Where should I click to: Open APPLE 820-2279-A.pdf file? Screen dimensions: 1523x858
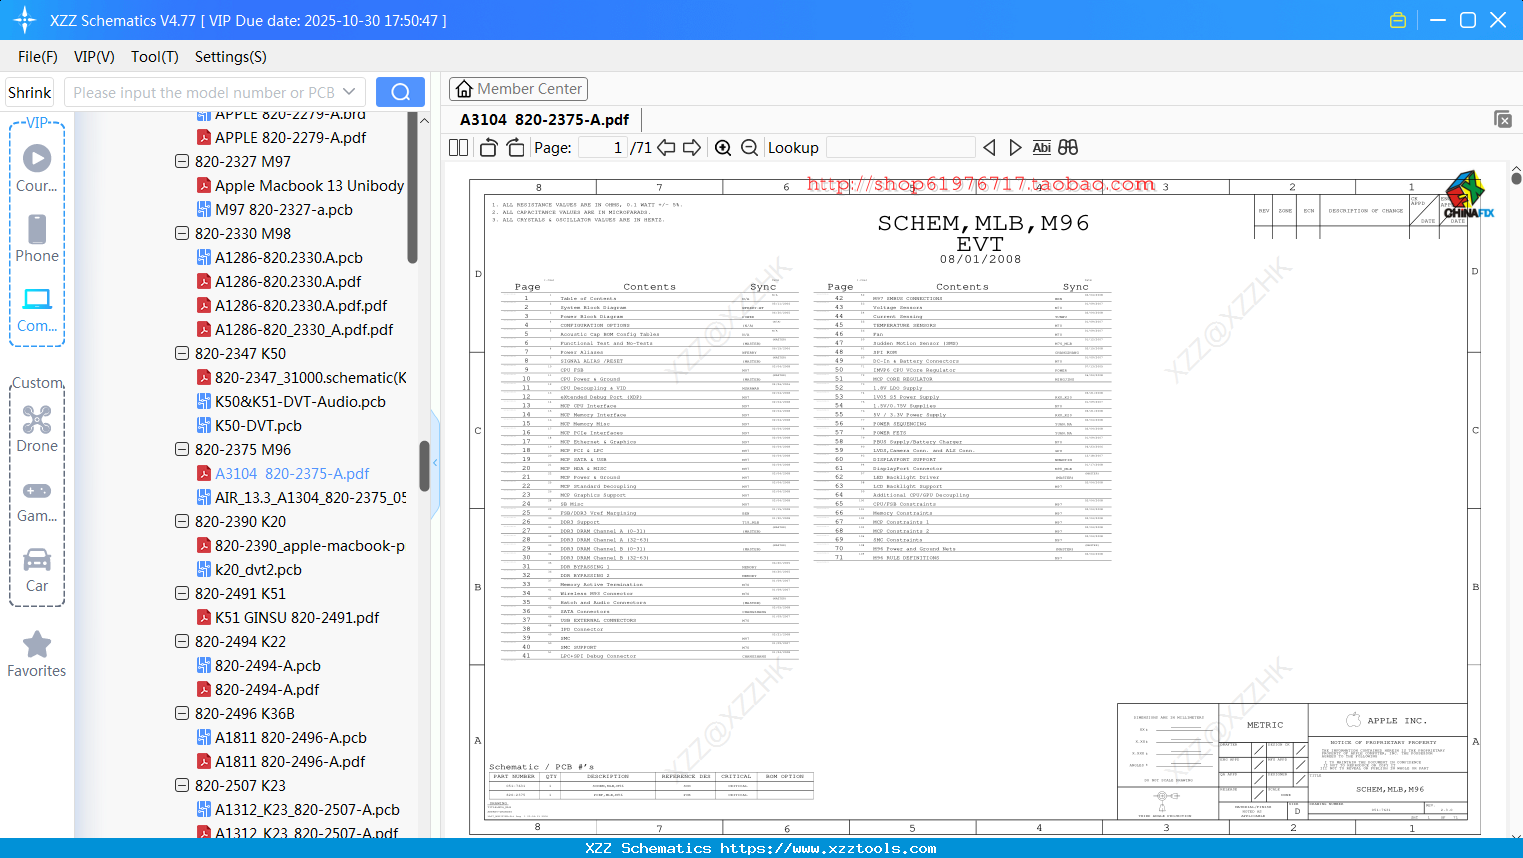pyautogui.click(x=281, y=137)
